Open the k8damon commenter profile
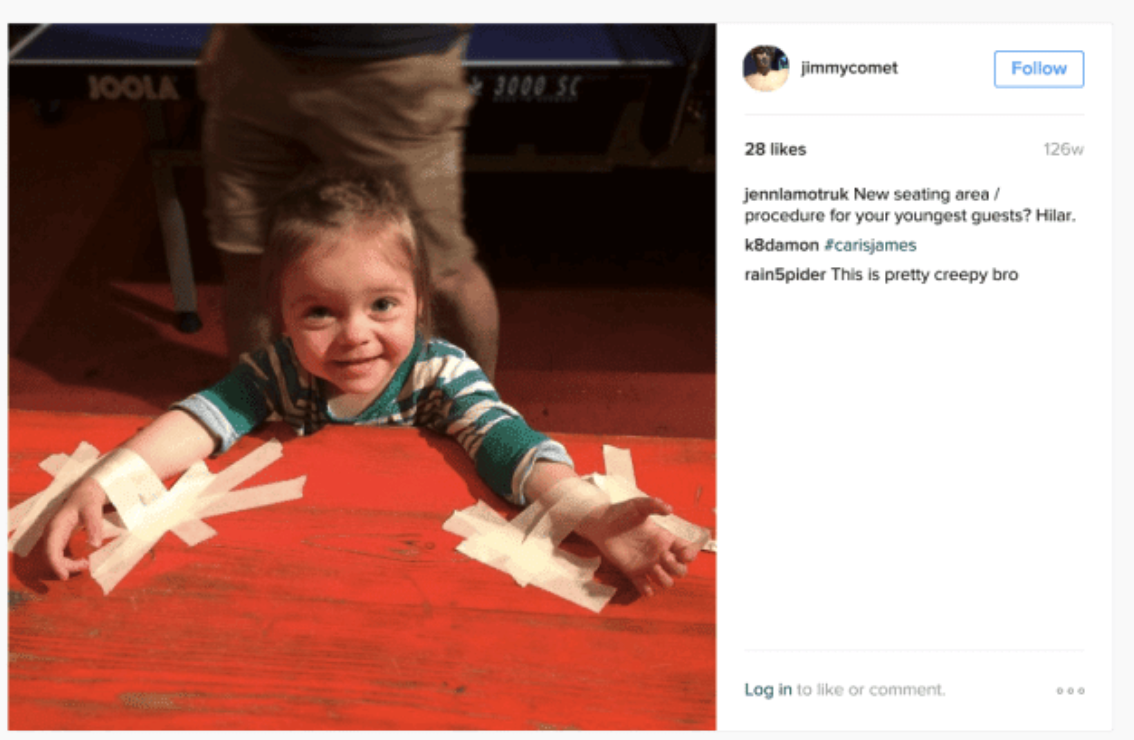Viewport: 1134px width, 740px height. [782, 245]
